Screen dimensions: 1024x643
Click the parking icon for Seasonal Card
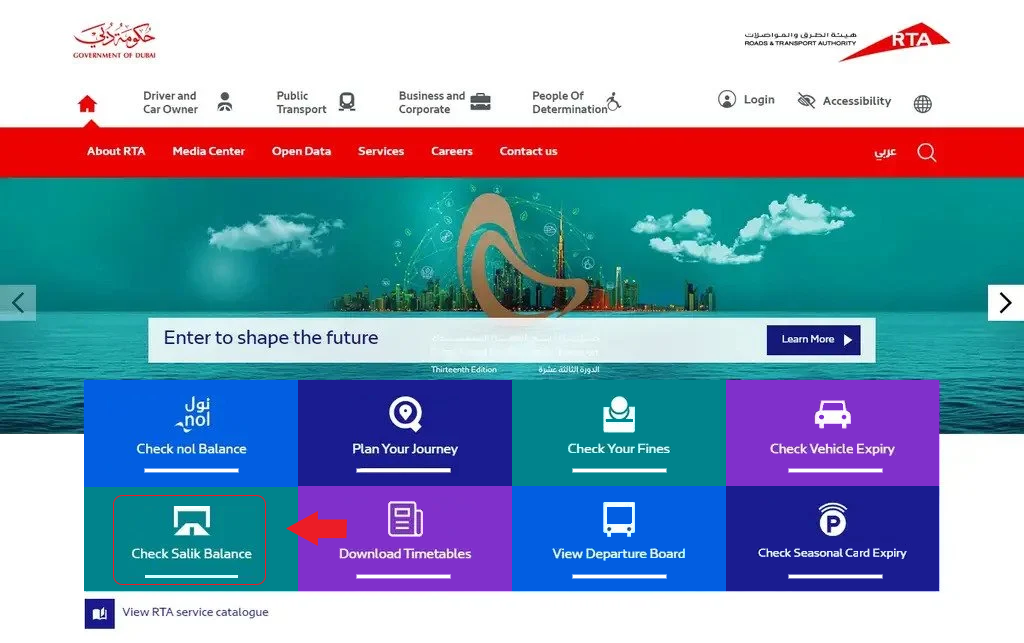pos(833,519)
